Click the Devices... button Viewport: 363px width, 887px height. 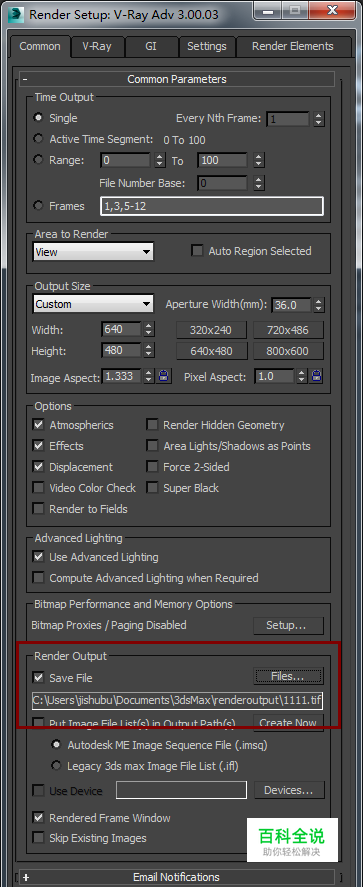289,790
